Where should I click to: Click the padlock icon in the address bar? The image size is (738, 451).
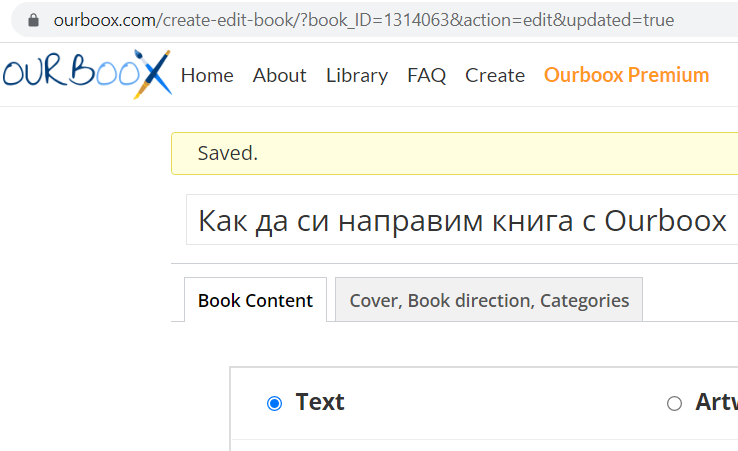coord(34,20)
